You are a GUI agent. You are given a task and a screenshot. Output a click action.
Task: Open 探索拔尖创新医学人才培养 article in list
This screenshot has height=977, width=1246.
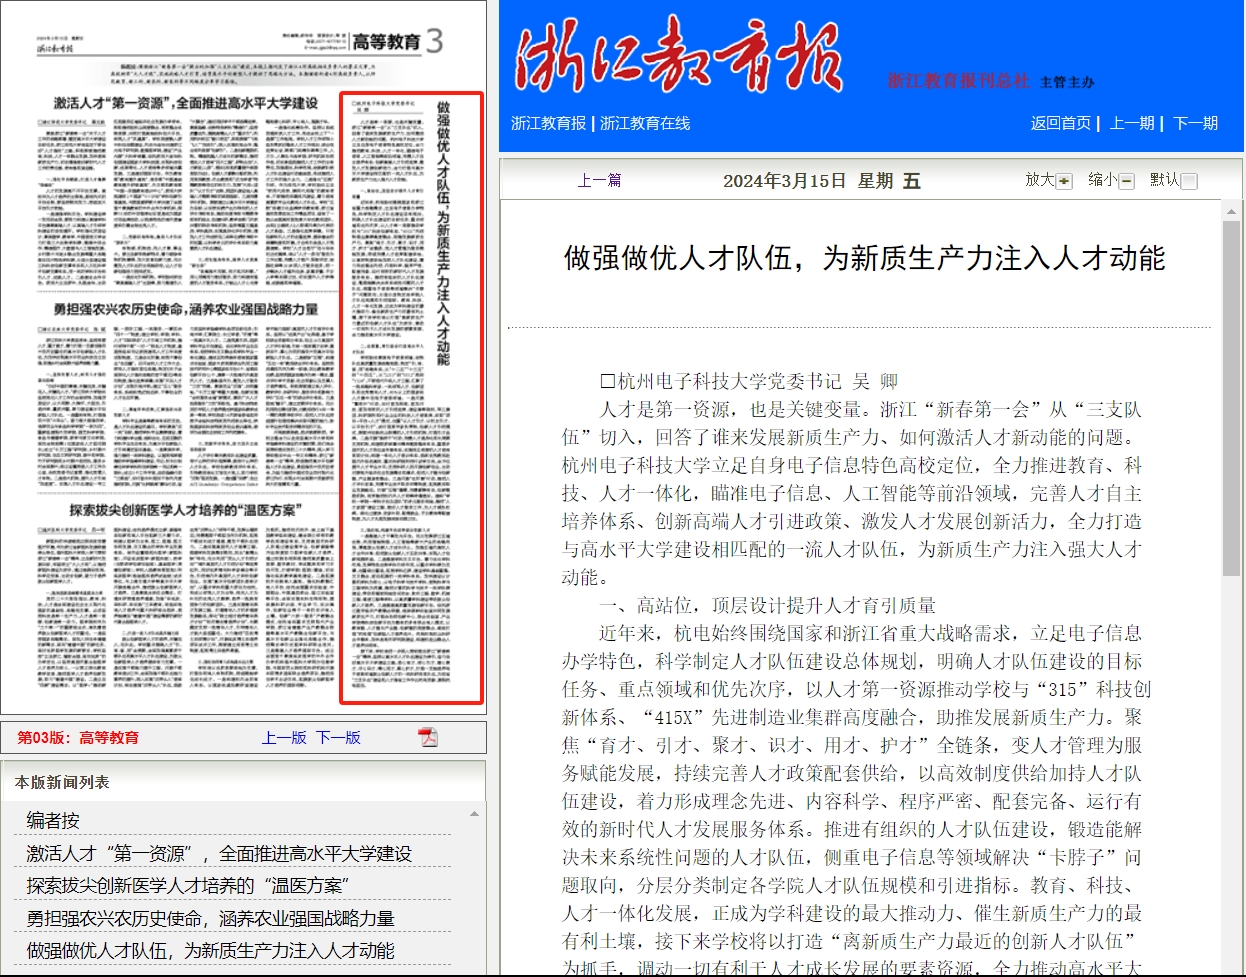point(187,886)
